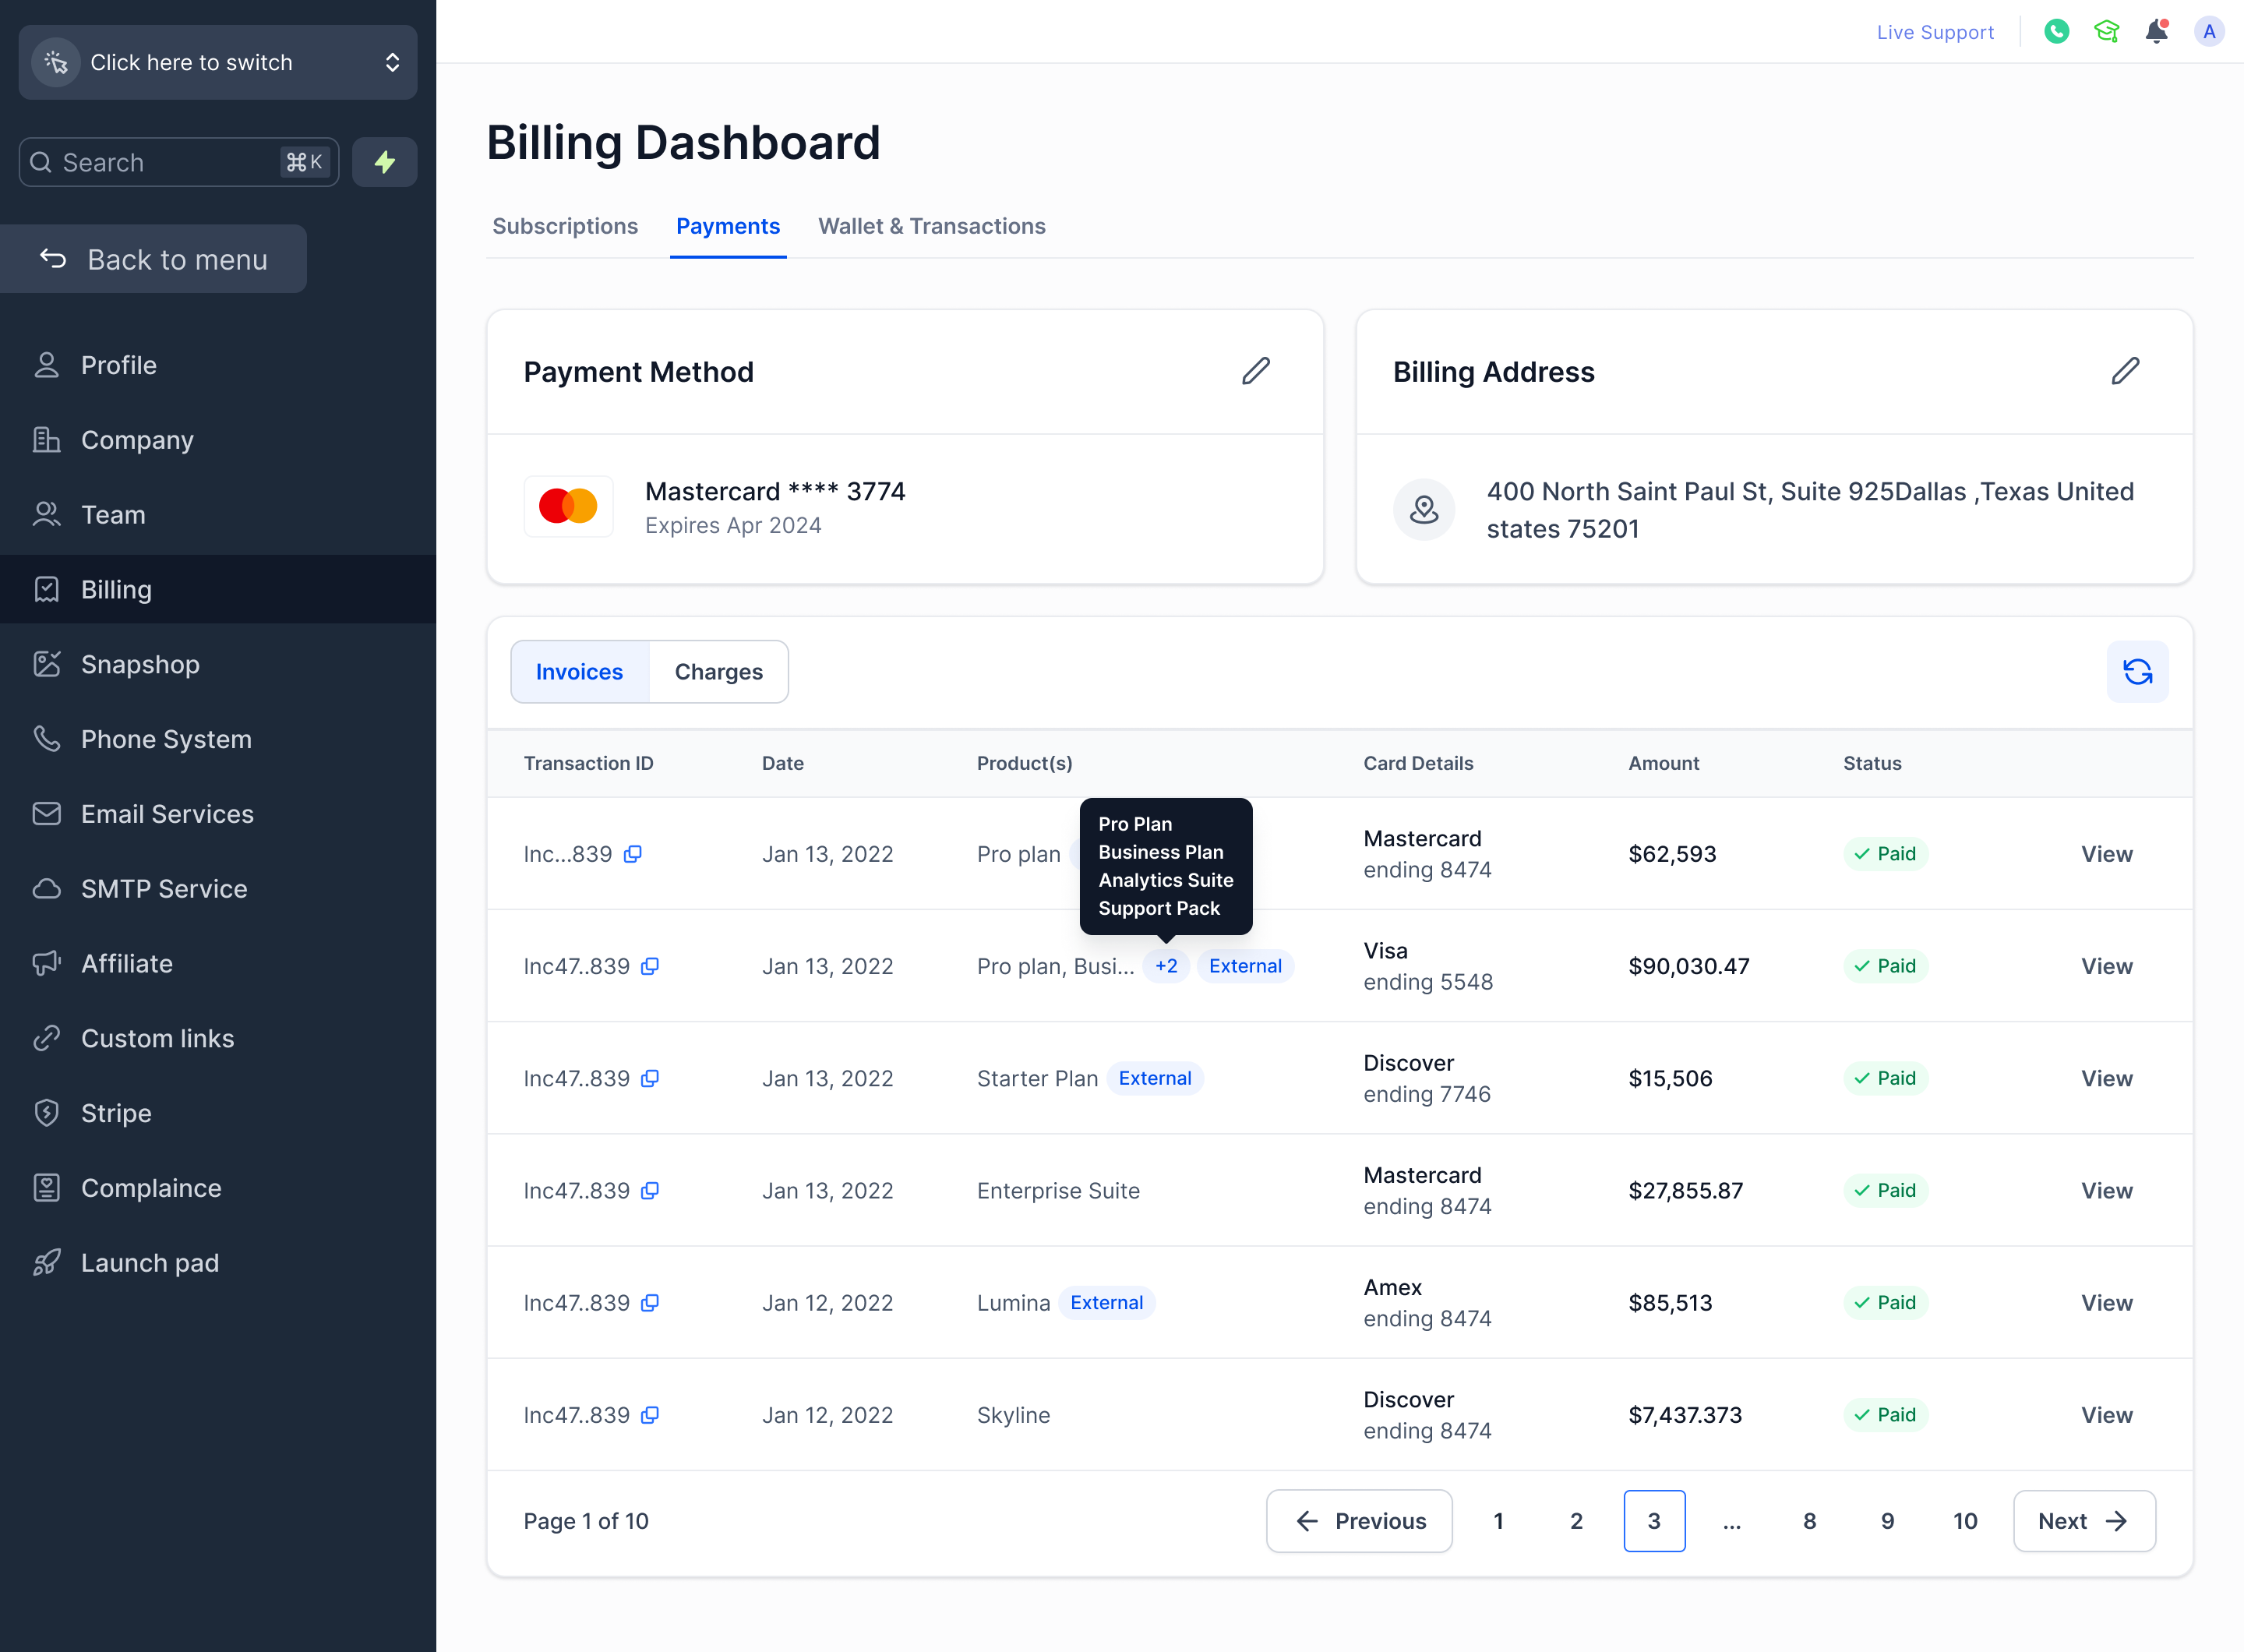
Task: Click the +2 products badge
Action: pyautogui.click(x=1166, y=966)
